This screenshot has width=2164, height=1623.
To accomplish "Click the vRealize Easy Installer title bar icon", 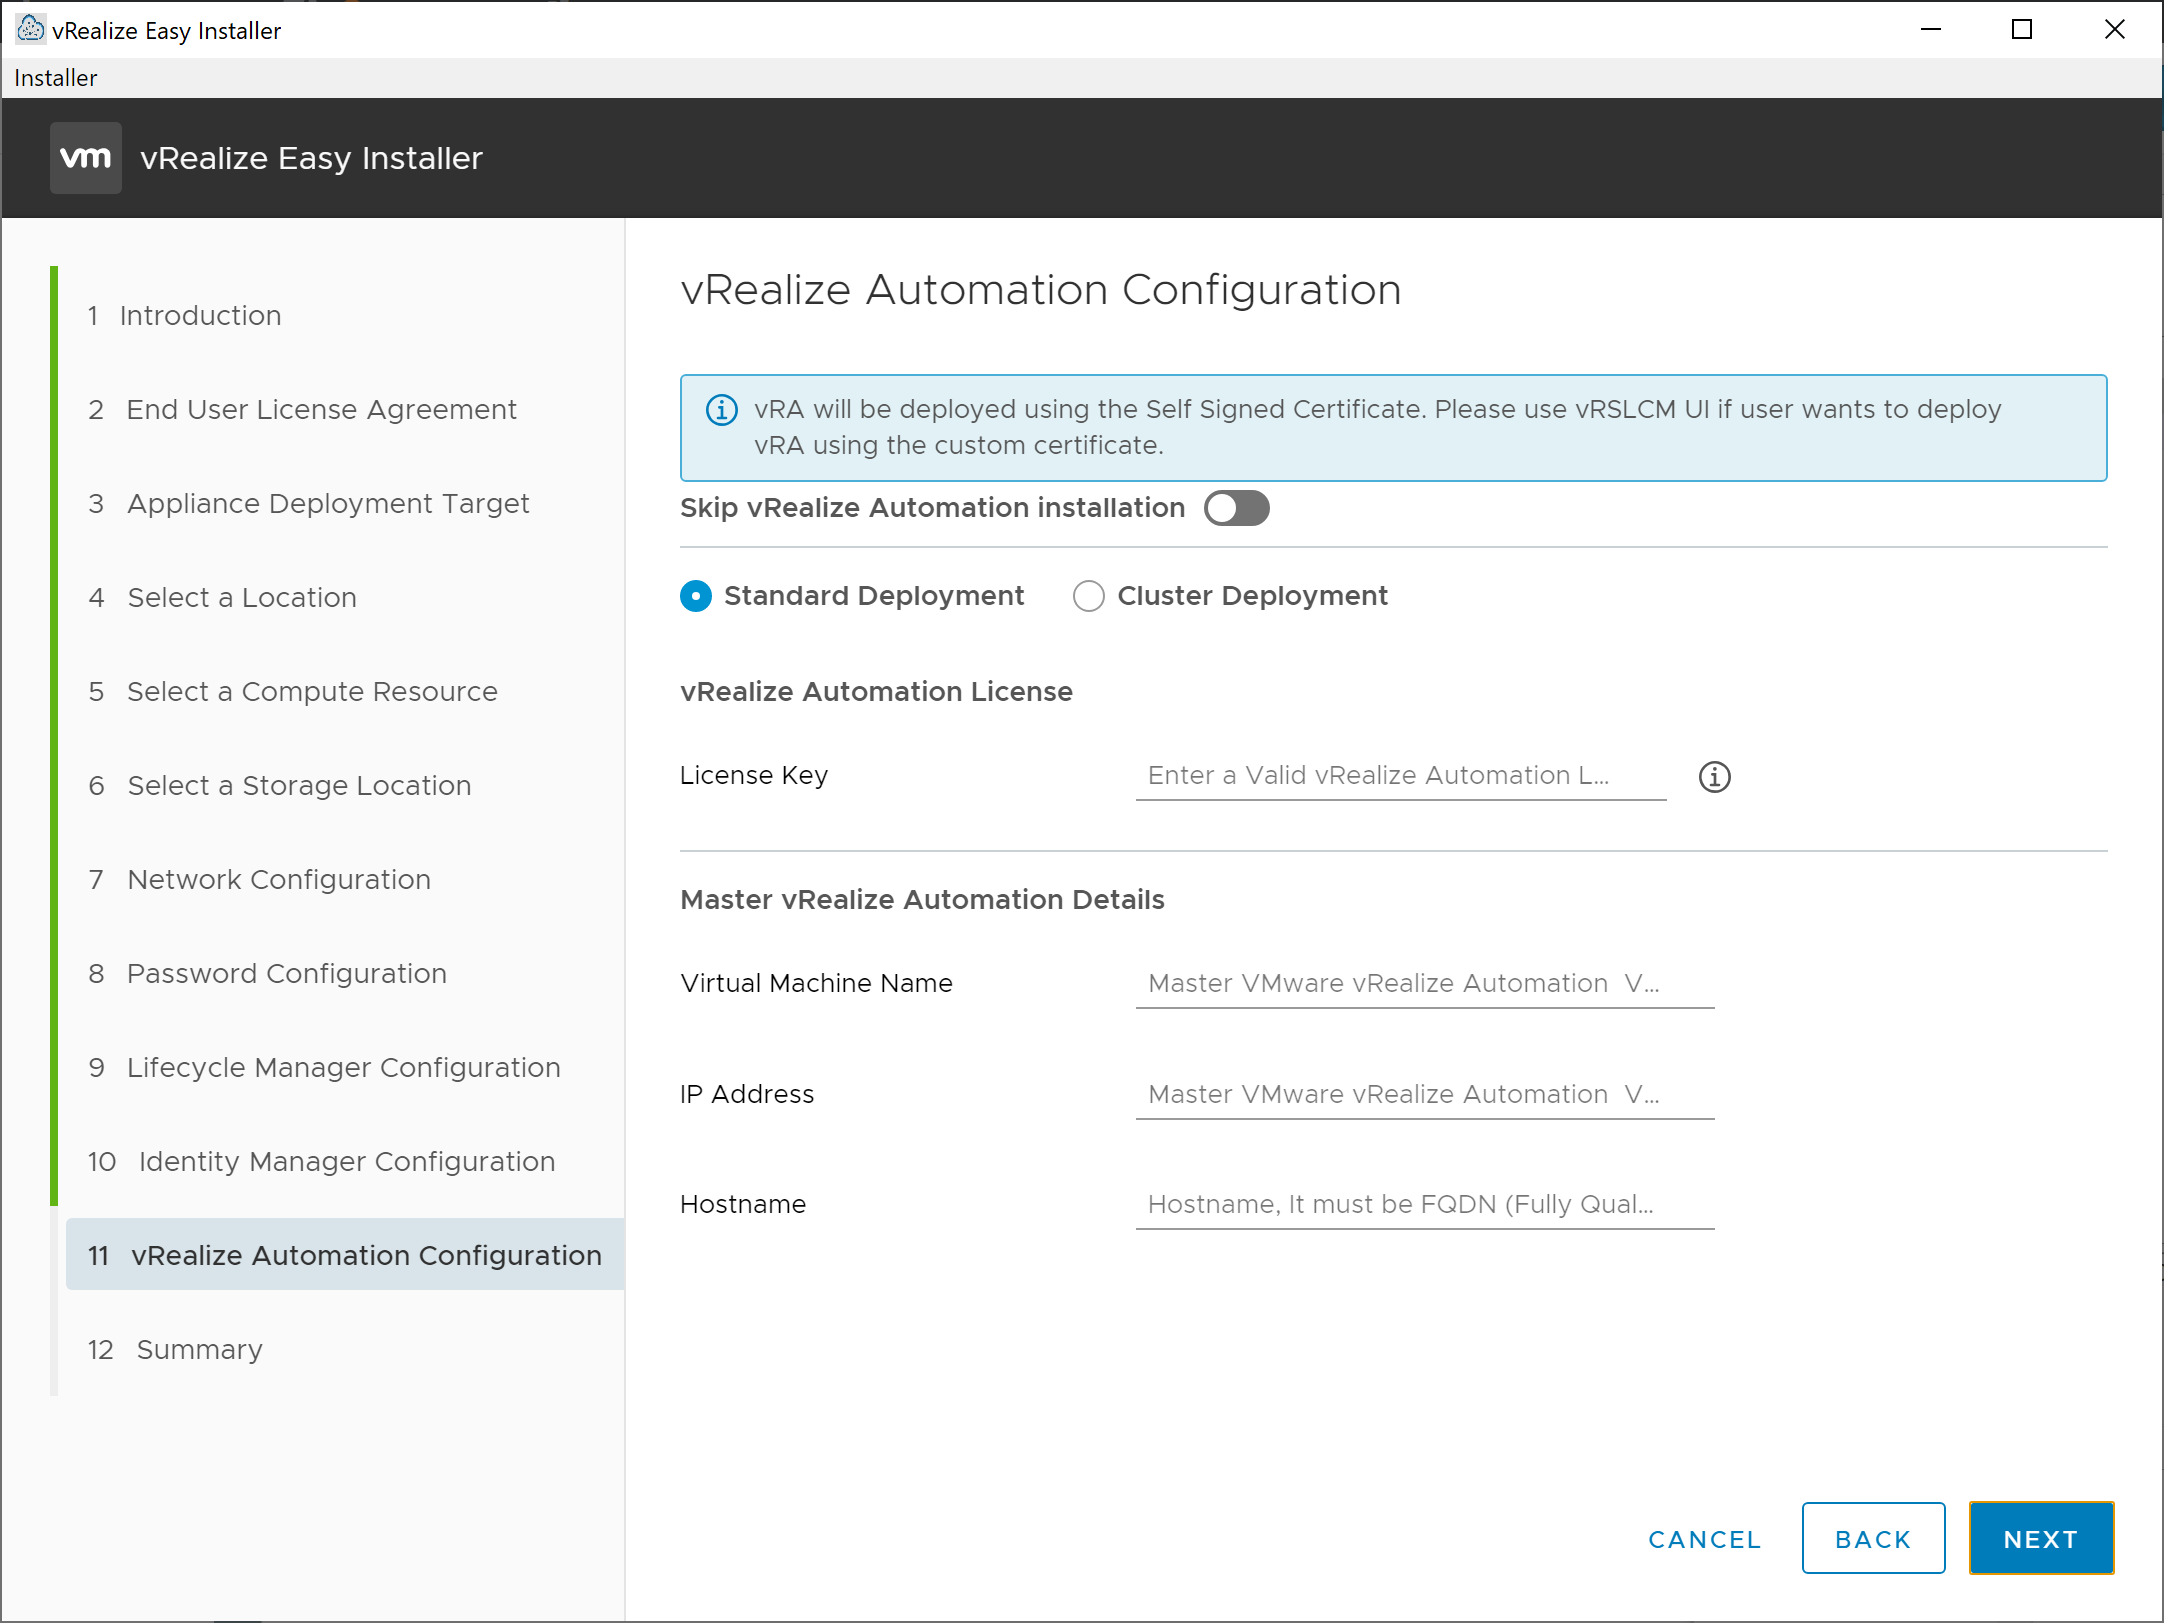I will [30, 29].
